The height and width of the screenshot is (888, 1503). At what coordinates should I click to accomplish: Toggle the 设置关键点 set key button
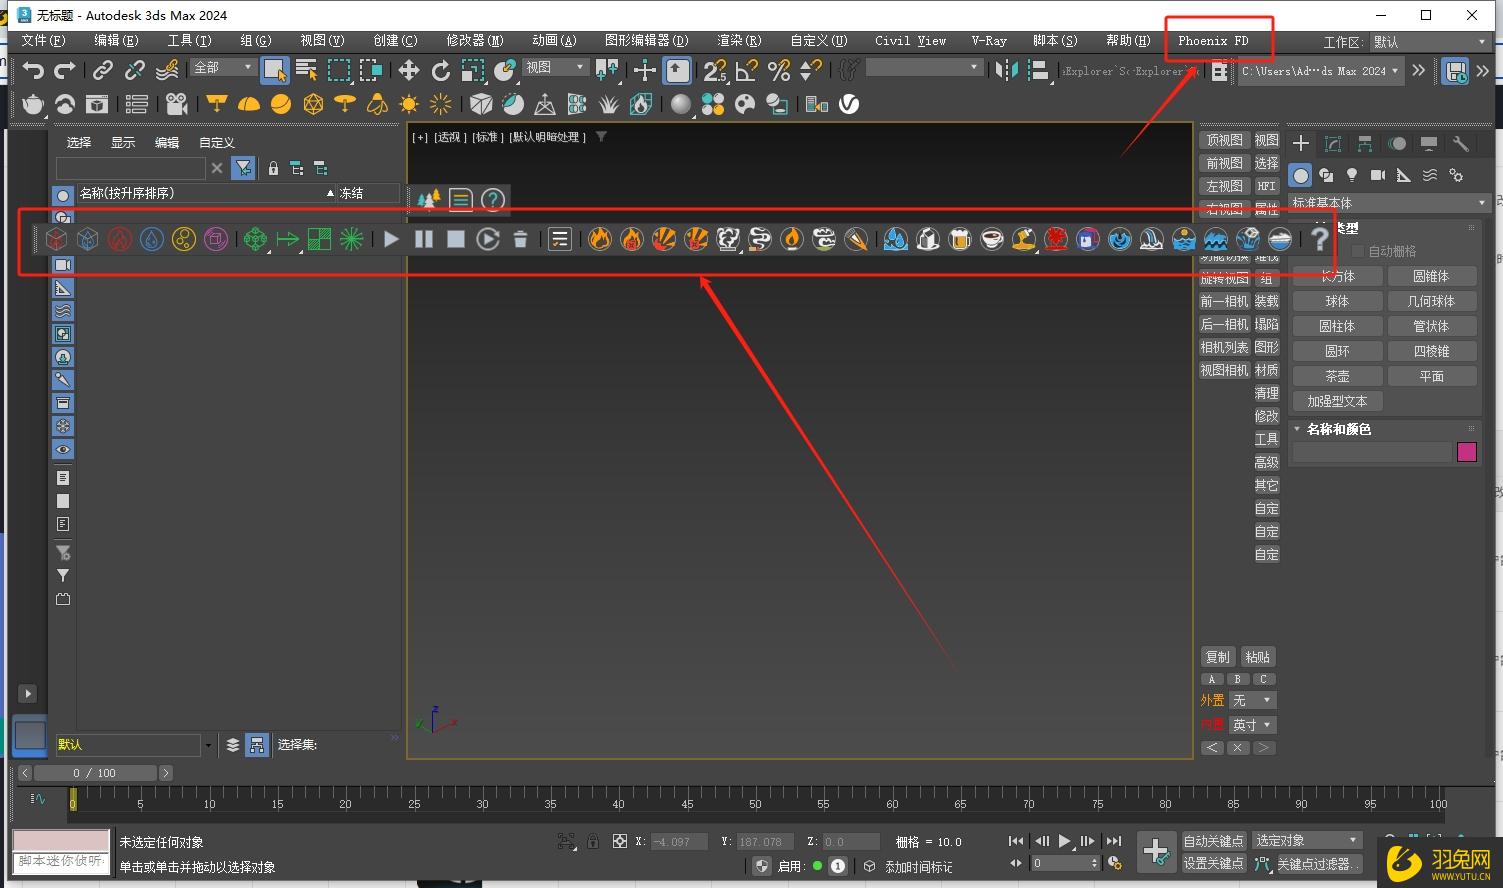click(1213, 863)
